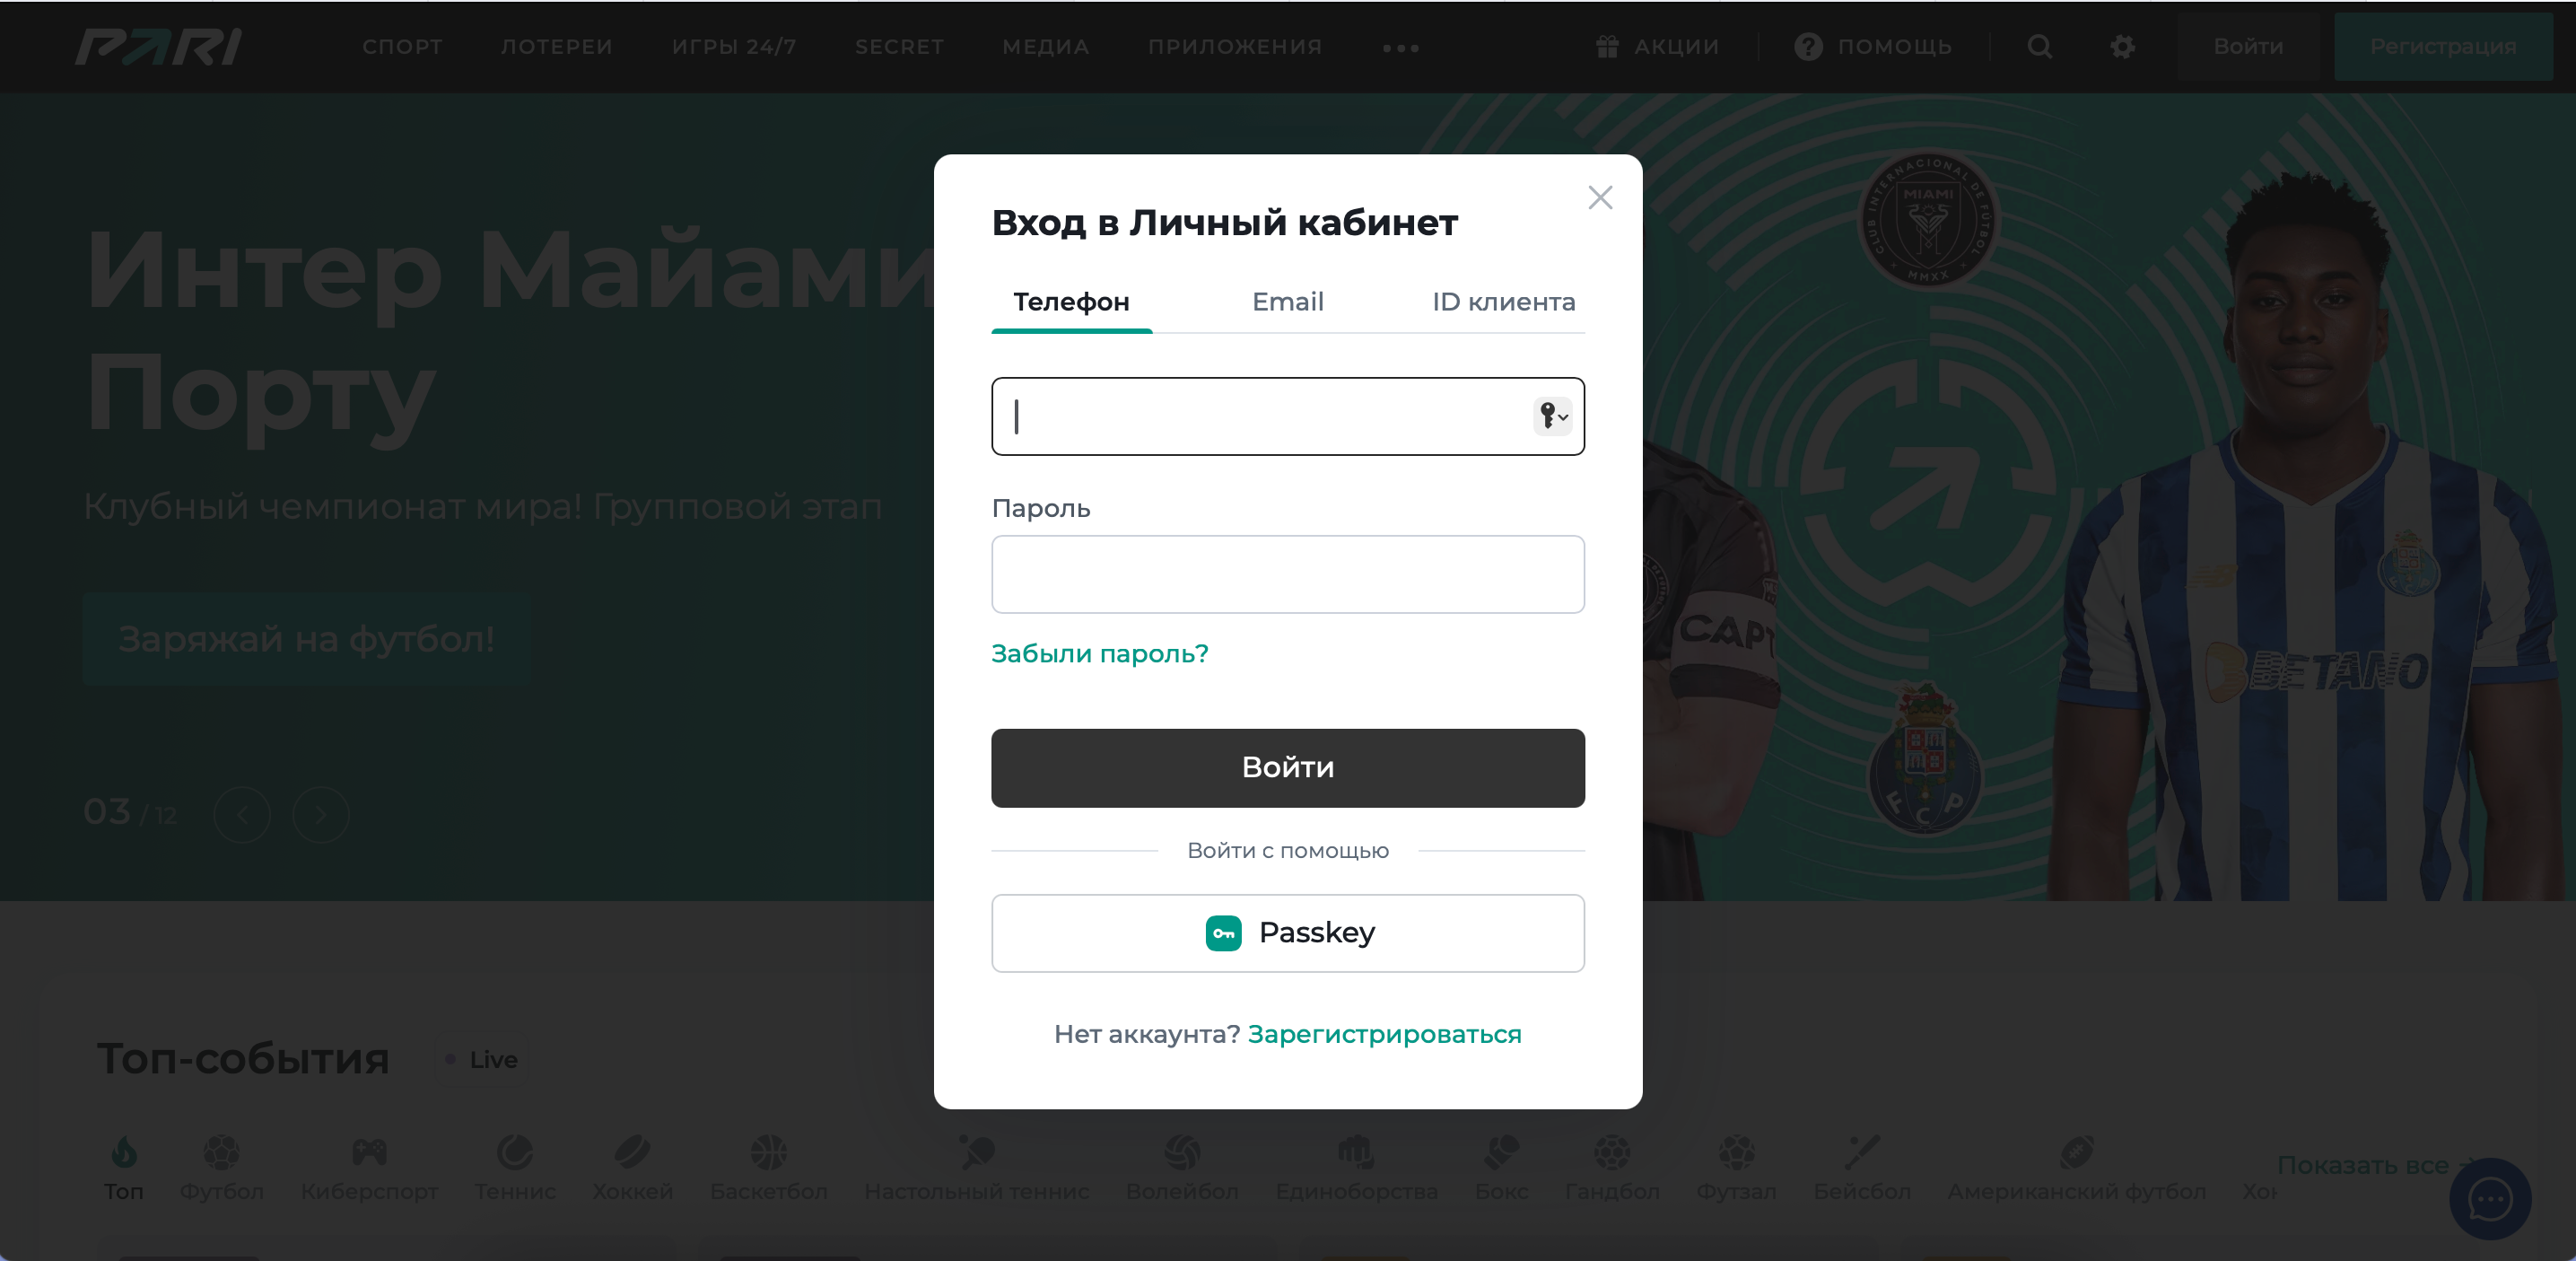
Task: Close the login dialog
Action: click(1600, 198)
